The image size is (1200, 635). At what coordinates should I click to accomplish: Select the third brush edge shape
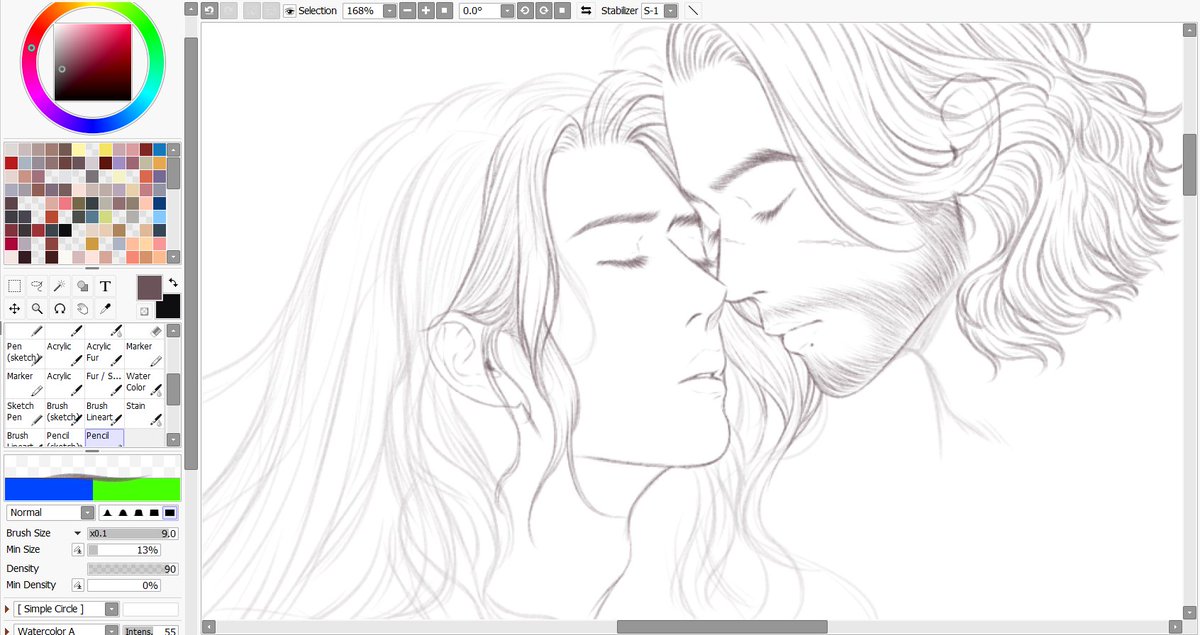[x=138, y=512]
